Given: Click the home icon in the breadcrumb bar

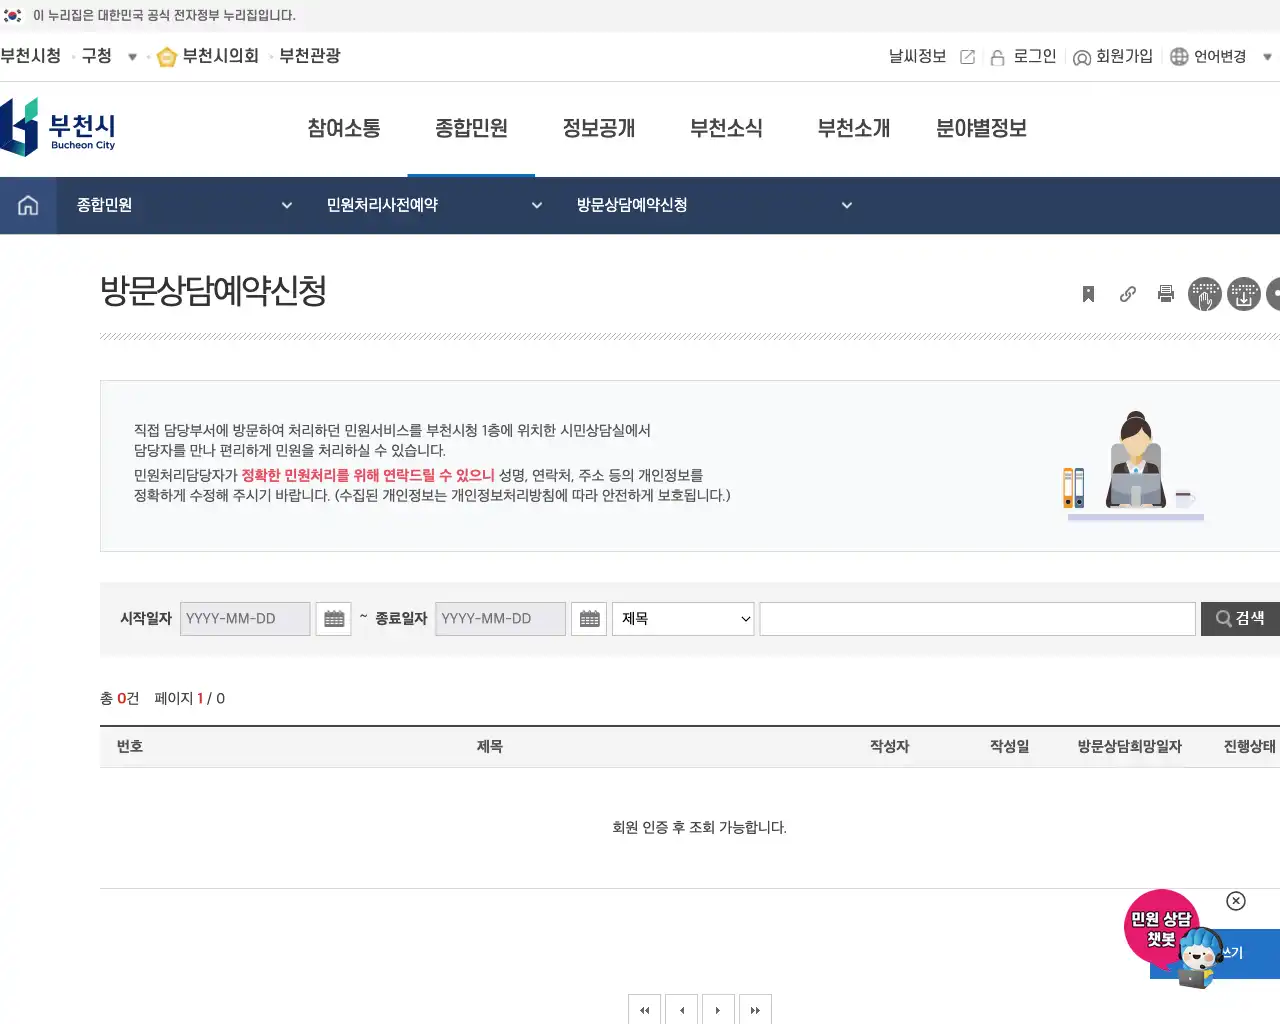Looking at the screenshot, I should [x=28, y=205].
